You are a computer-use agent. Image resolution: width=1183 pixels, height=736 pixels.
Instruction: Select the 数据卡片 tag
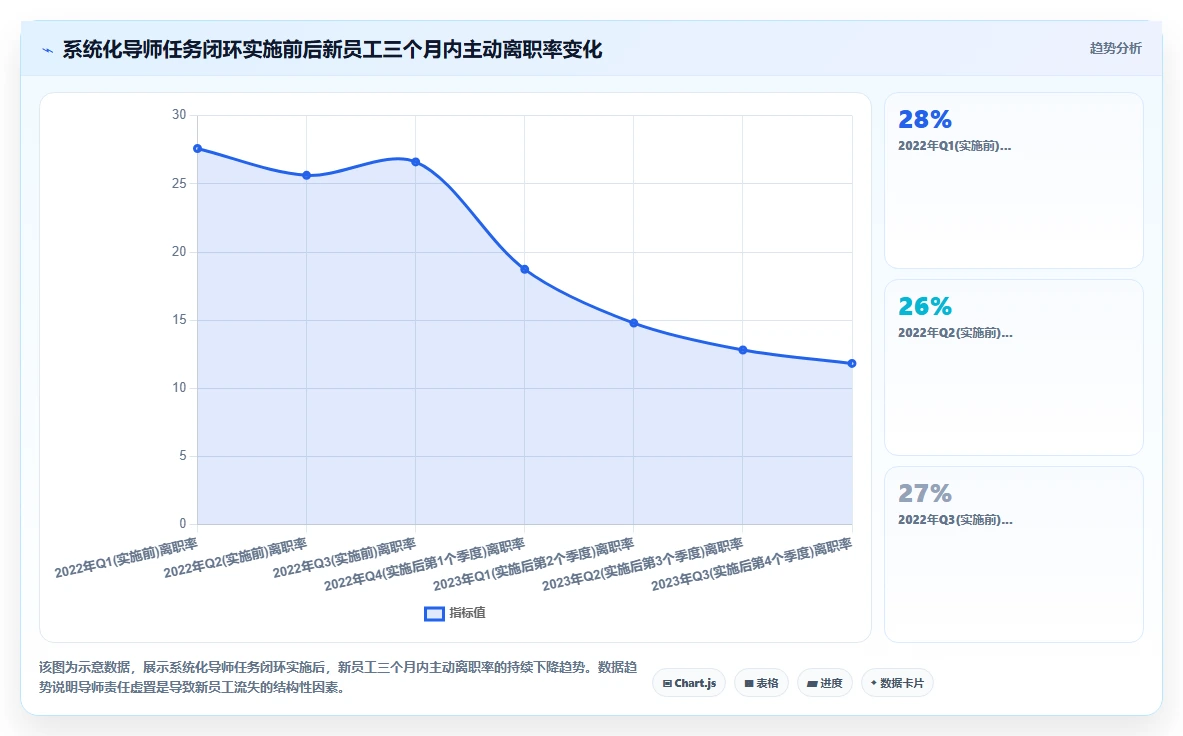click(897, 683)
